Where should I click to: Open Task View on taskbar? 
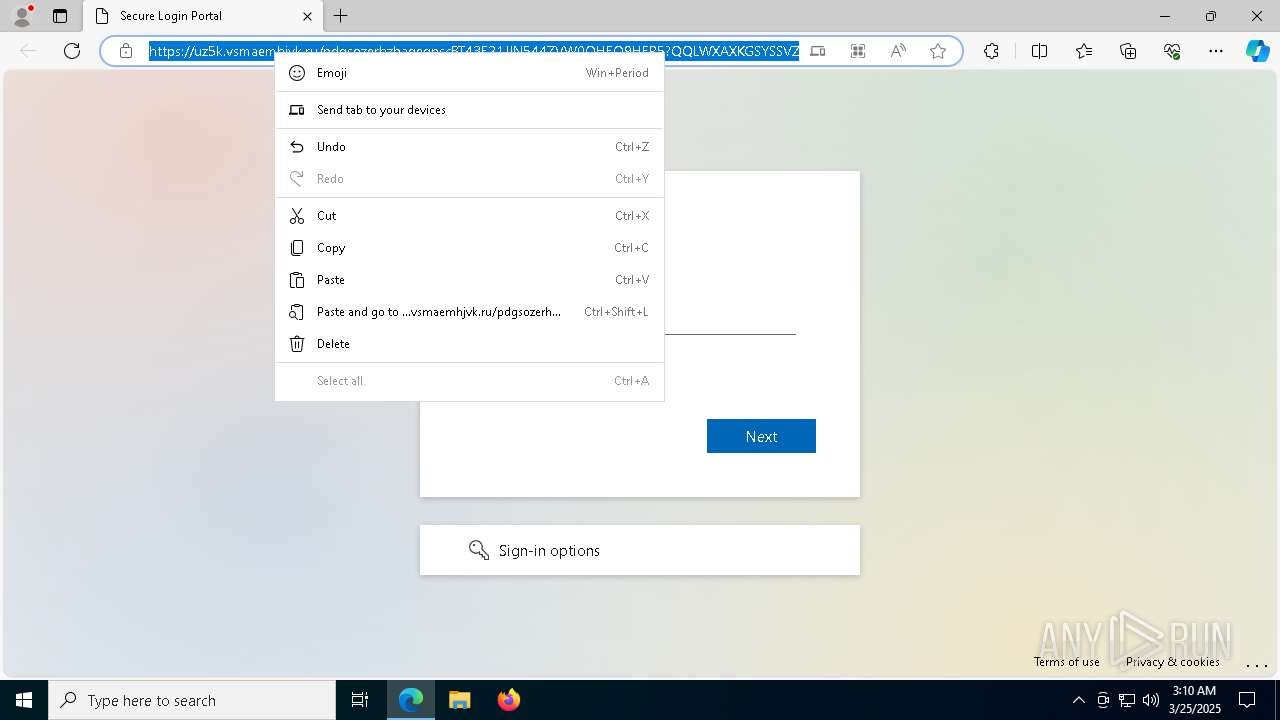[360, 700]
